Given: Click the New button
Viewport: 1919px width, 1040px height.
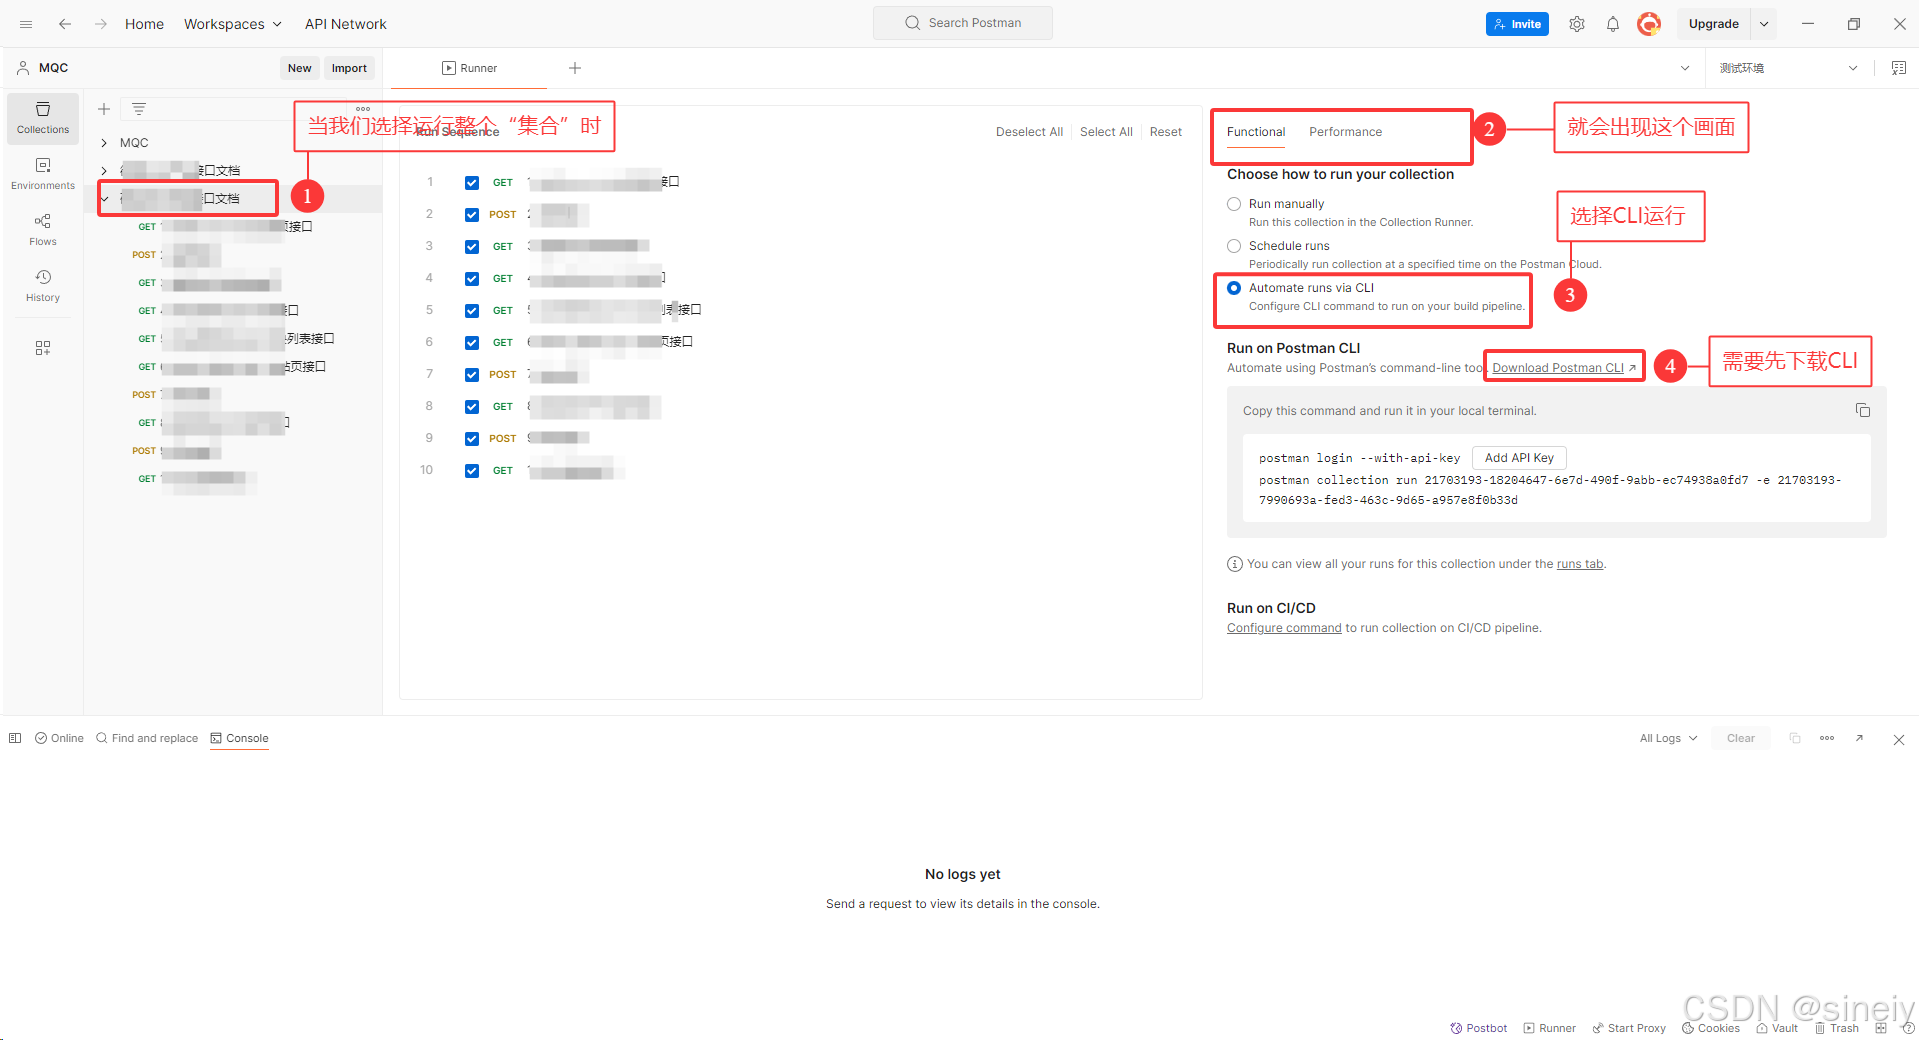Looking at the screenshot, I should 299,68.
